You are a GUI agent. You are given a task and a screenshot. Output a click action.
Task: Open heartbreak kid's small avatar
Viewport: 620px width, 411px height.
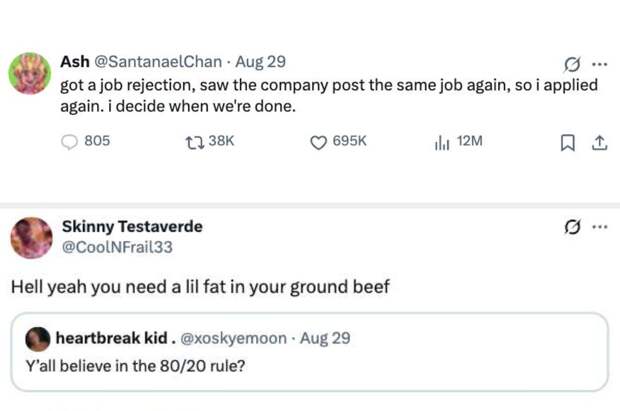(x=38, y=338)
